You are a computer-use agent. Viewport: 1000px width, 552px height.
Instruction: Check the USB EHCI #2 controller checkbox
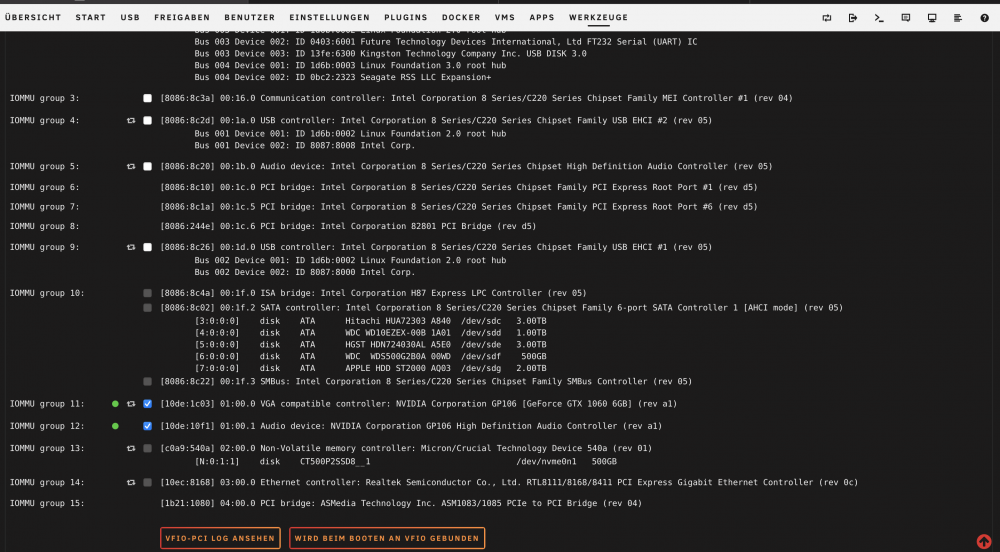click(x=147, y=120)
